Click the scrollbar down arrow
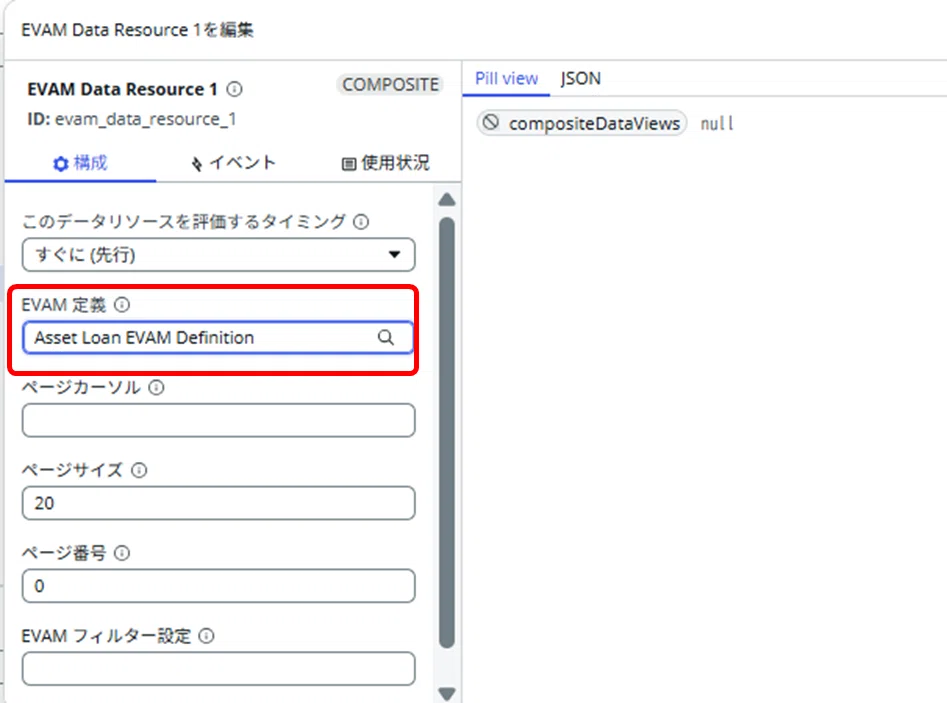 447,694
